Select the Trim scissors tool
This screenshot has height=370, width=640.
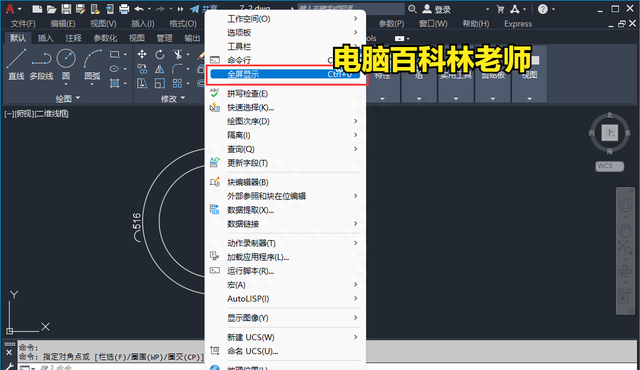point(177,54)
